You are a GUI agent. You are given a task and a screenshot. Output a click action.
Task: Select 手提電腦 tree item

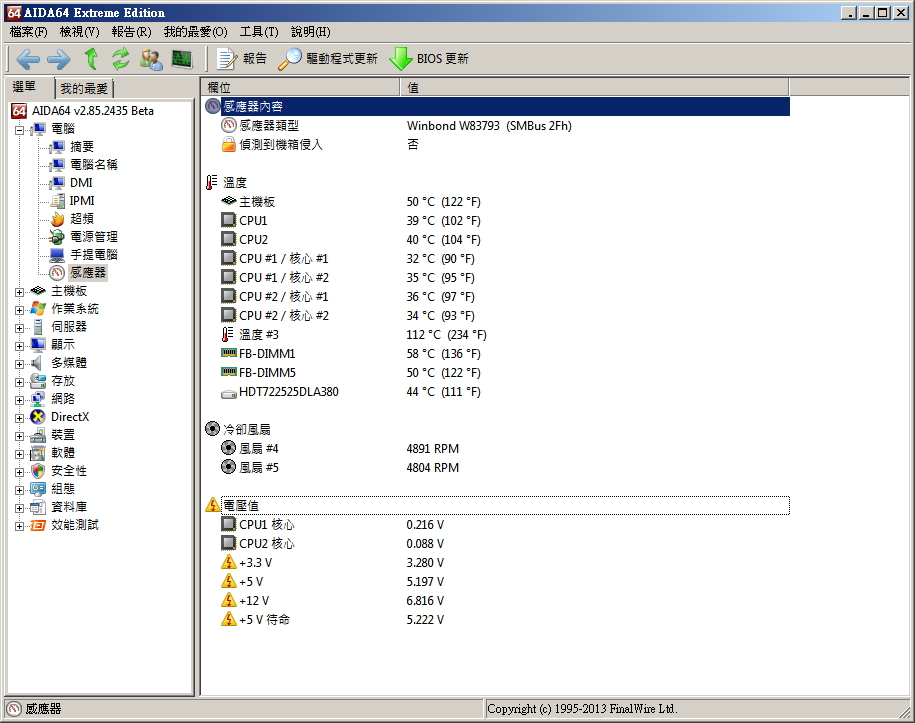[x=94, y=255]
